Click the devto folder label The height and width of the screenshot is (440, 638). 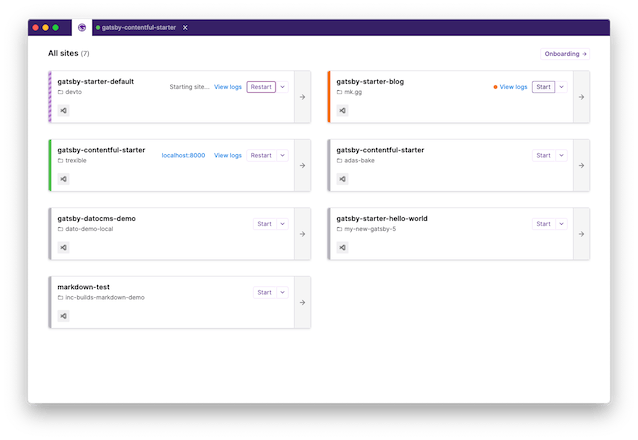[73, 92]
